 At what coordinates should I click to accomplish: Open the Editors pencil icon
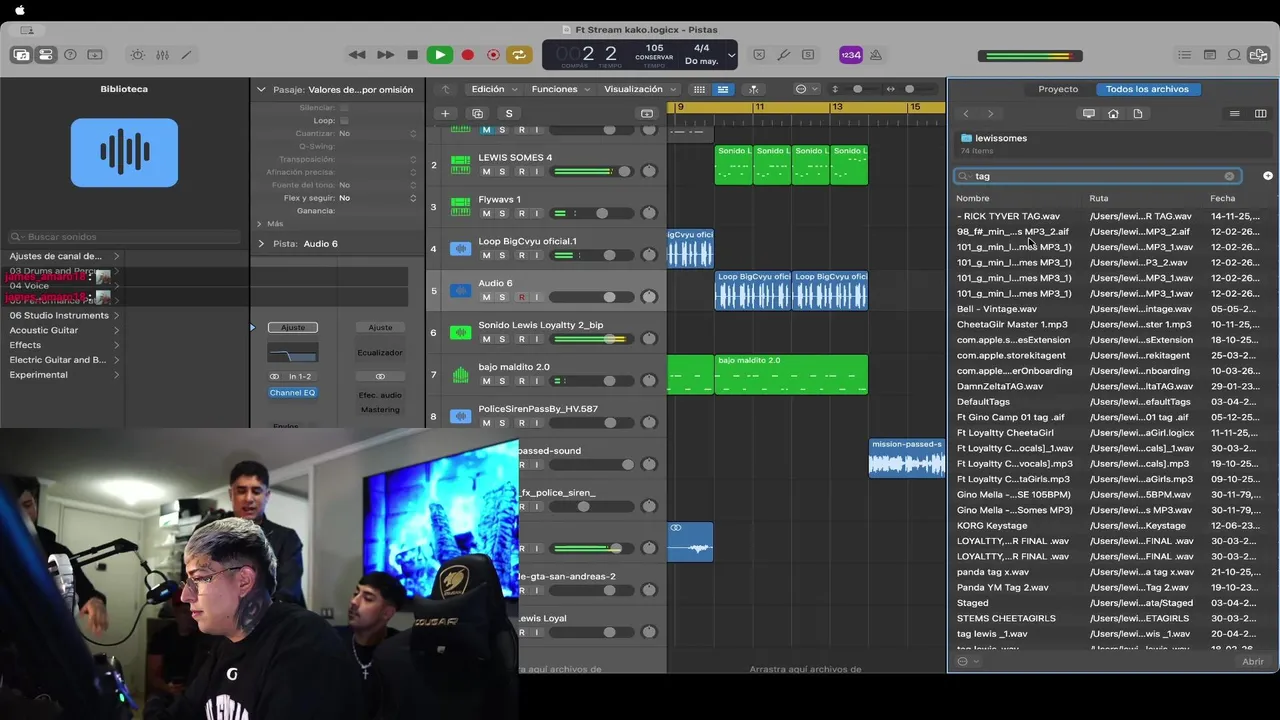[186, 55]
